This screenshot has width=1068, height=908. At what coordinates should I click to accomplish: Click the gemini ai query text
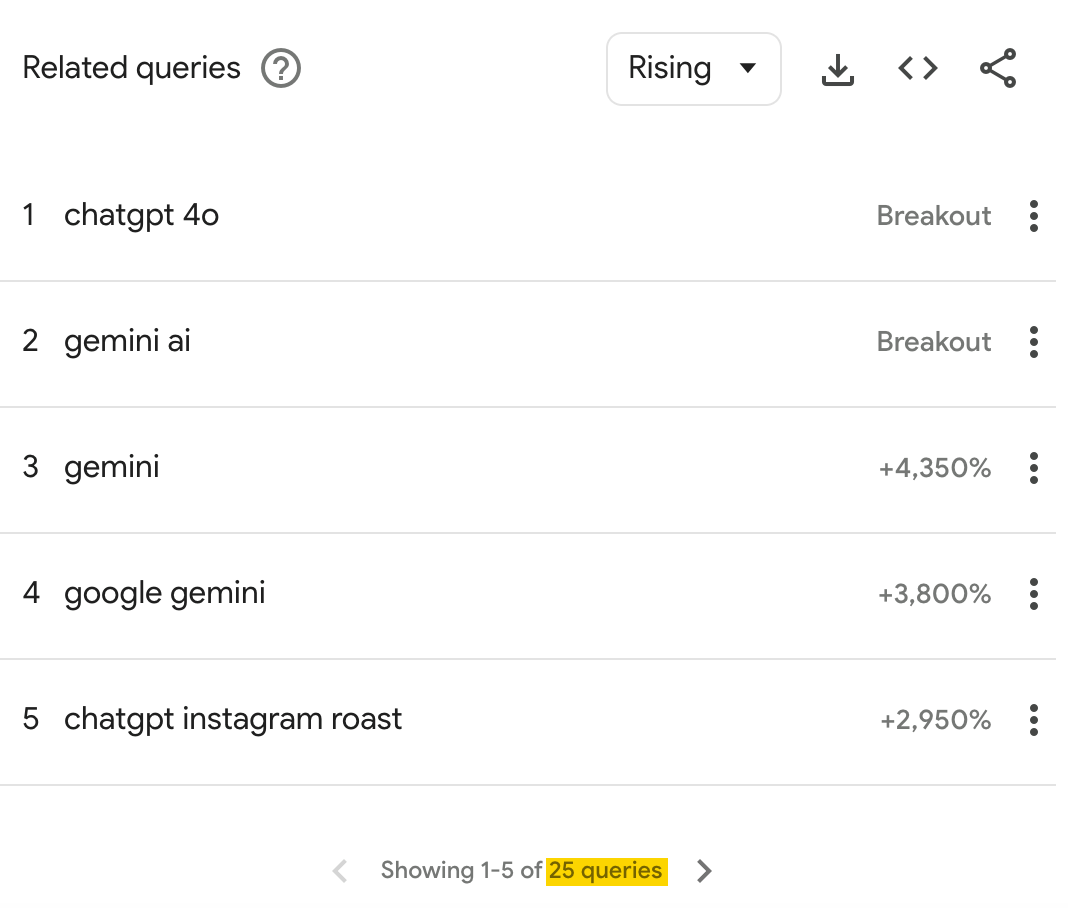click(x=127, y=341)
